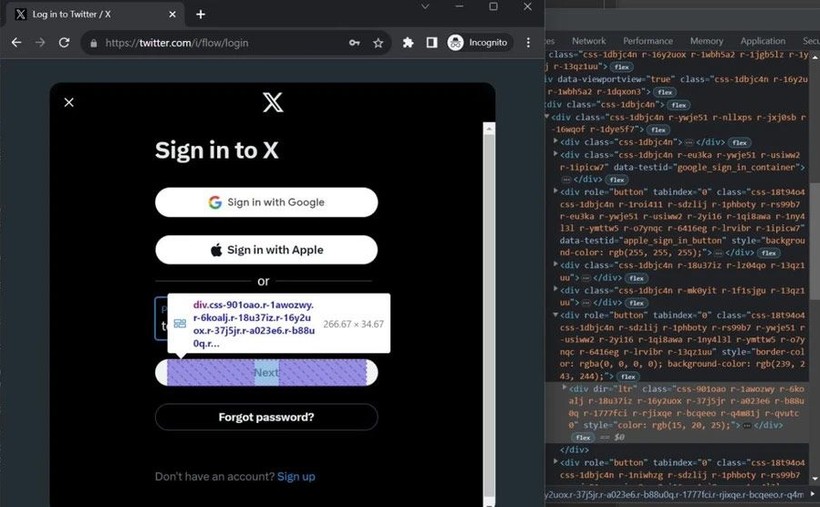Expand the google_sign_in_container div node
Image resolution: width=820 pixels, height=507 pixels.
(555, 154)
